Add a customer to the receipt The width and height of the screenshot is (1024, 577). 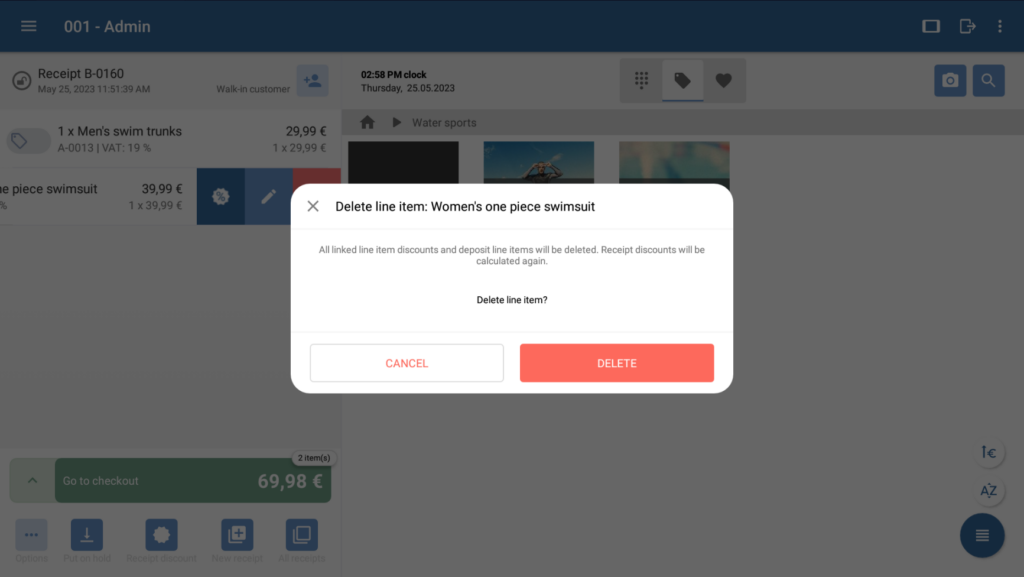tap(312, 80)
